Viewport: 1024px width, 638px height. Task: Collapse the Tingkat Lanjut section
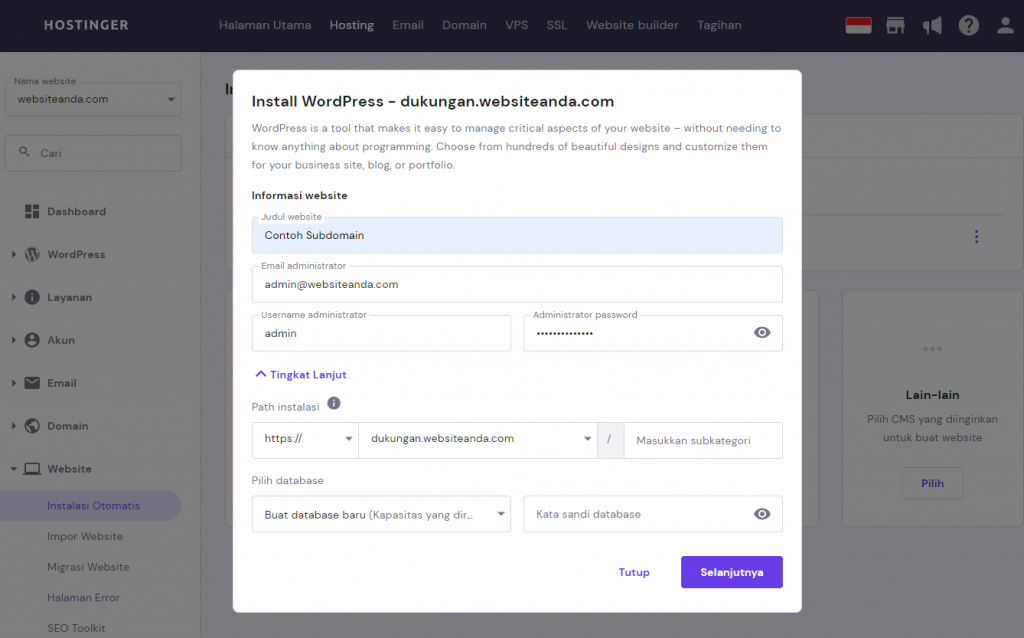coord(301,375)
